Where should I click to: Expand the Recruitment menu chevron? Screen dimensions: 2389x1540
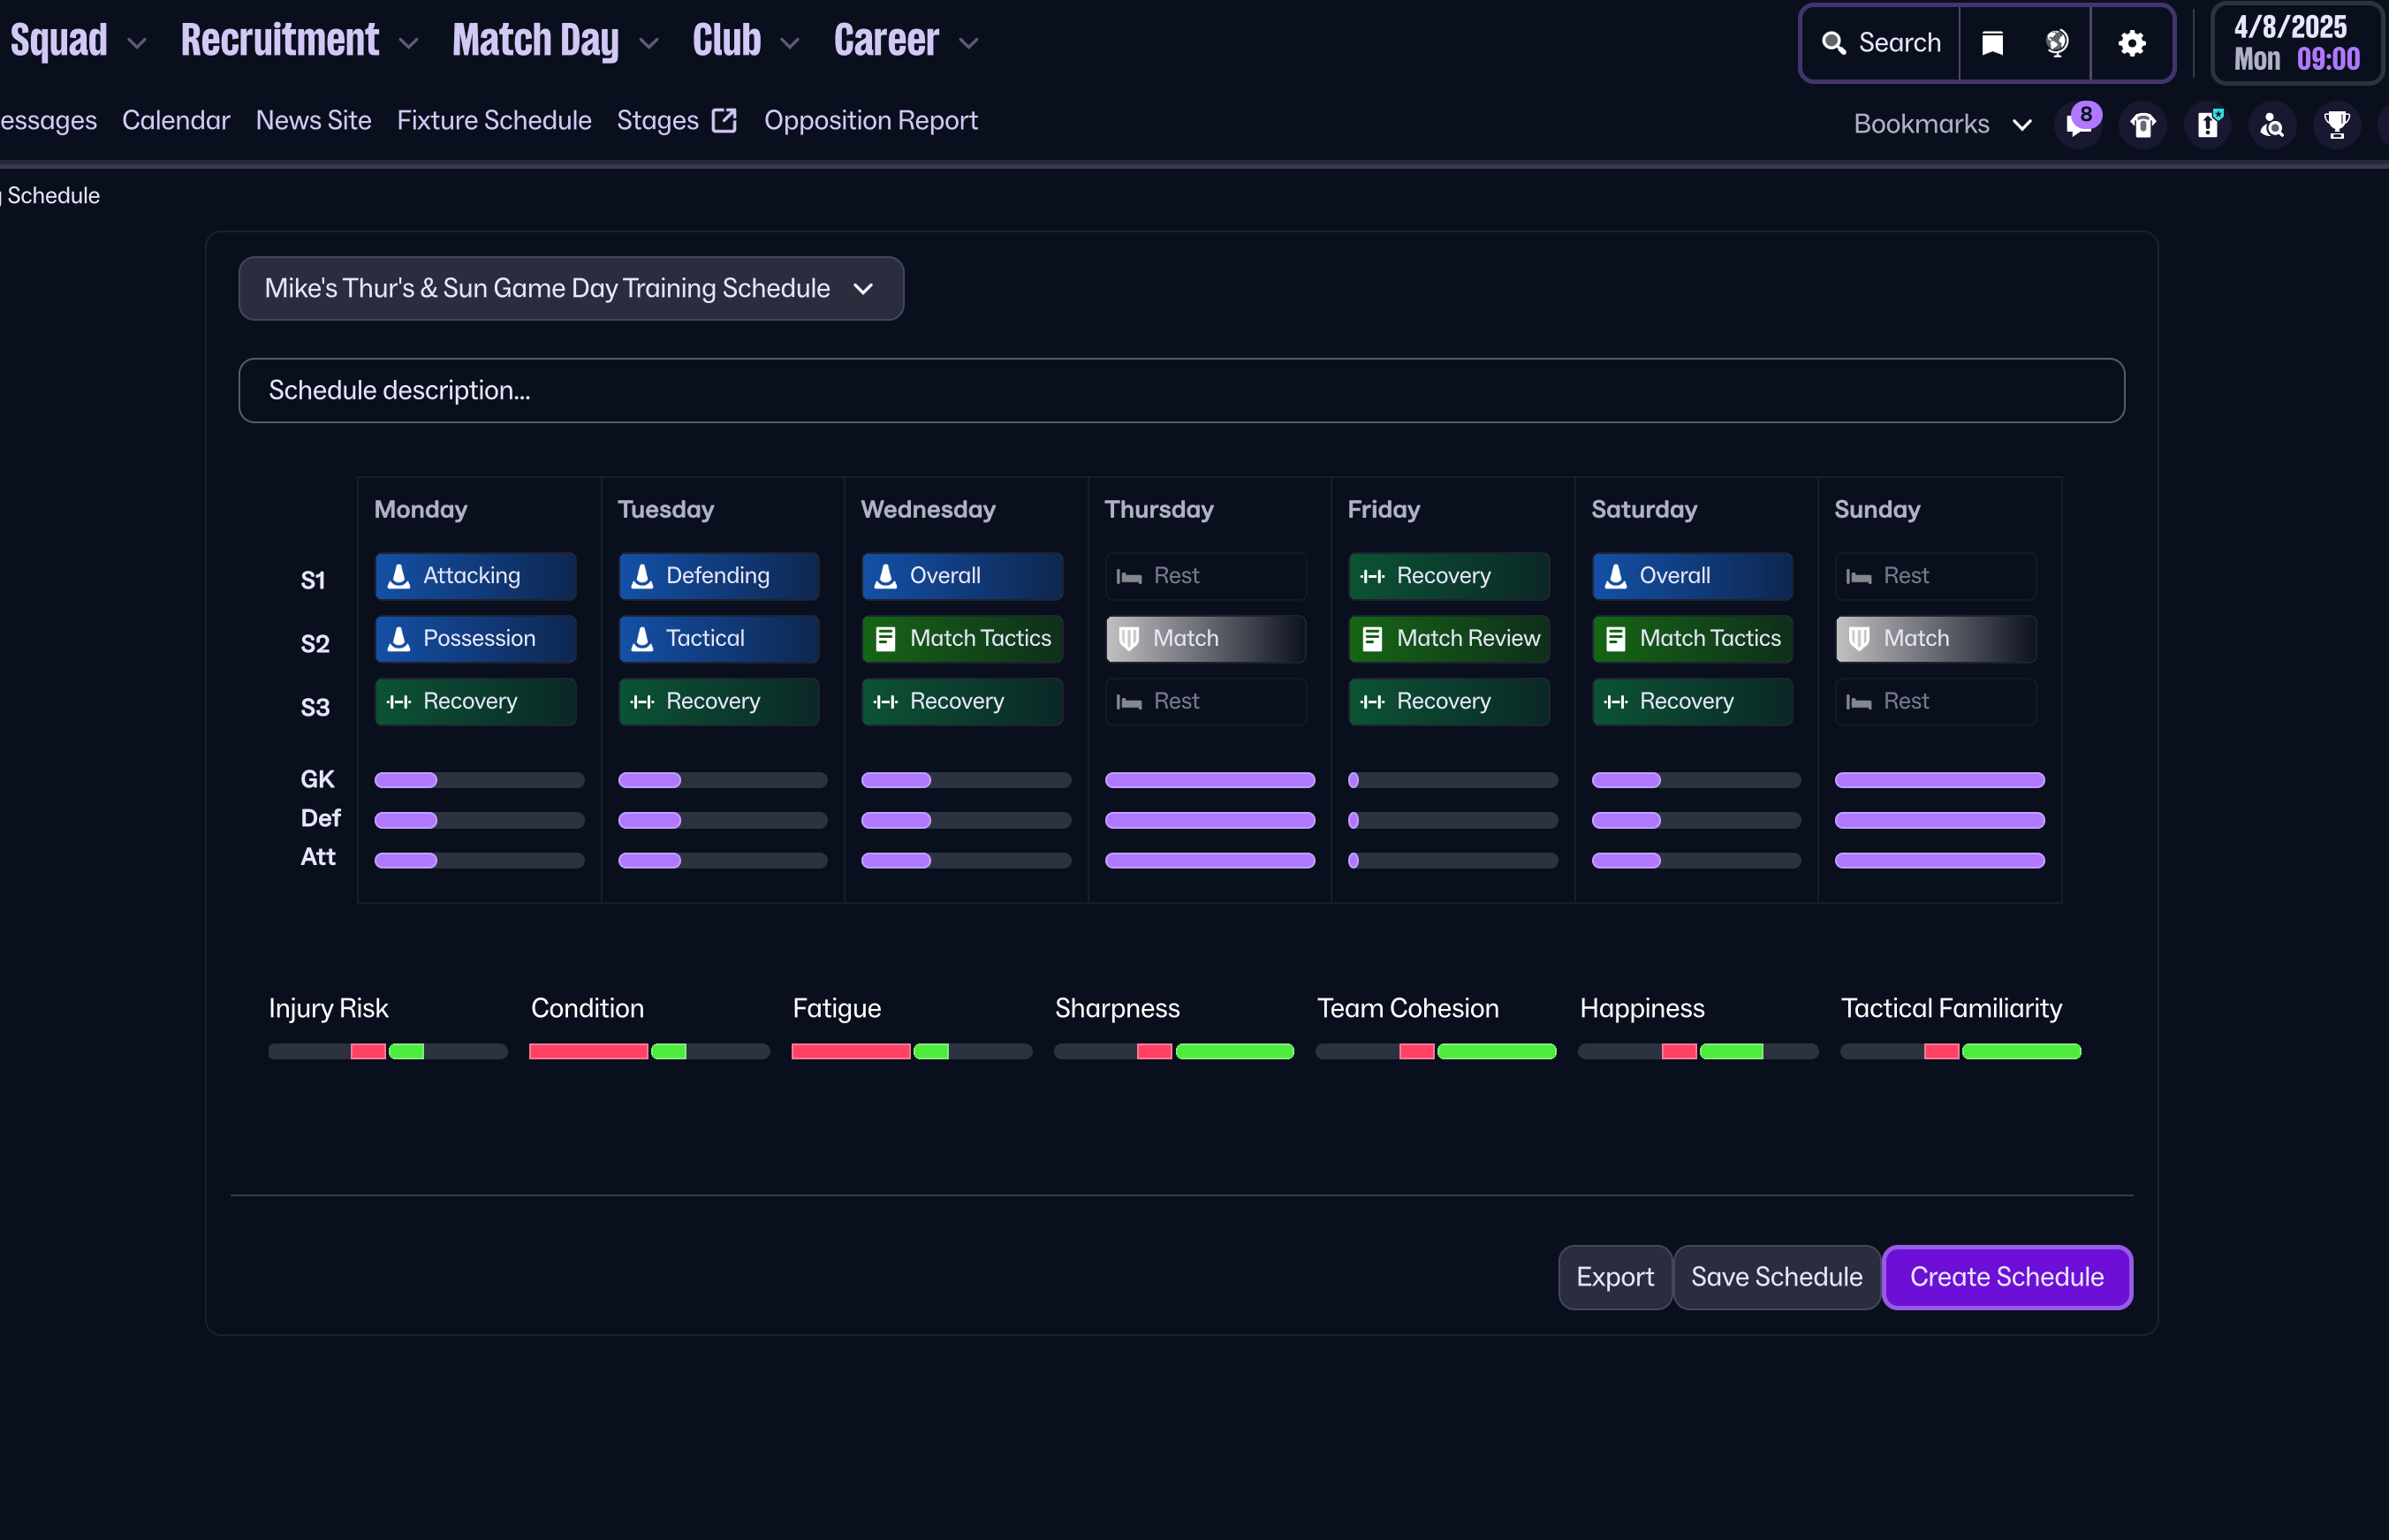click(408, 43)
